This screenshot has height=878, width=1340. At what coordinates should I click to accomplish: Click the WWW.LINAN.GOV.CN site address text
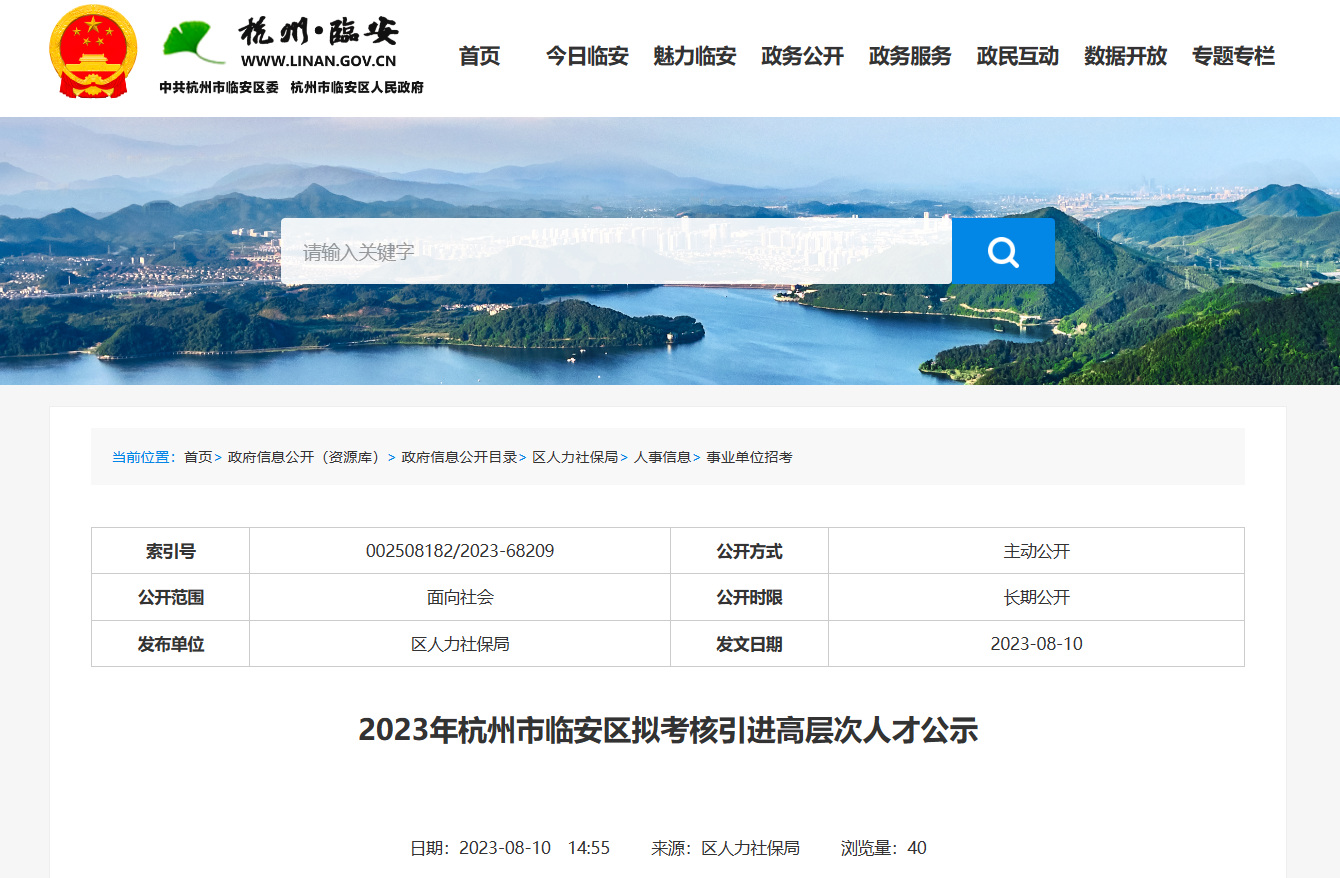tap(318, 59)
